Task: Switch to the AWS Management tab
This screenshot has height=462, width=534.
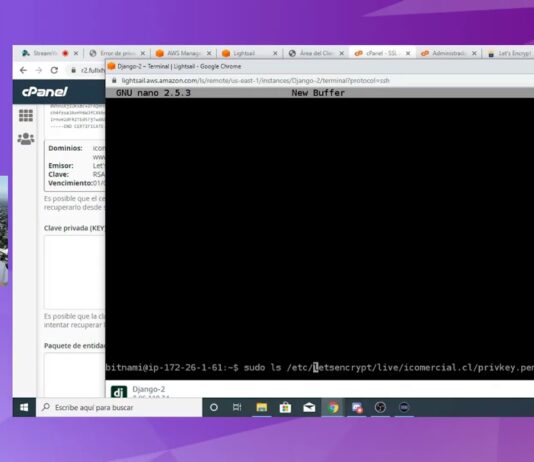Action: pos(183,53)
